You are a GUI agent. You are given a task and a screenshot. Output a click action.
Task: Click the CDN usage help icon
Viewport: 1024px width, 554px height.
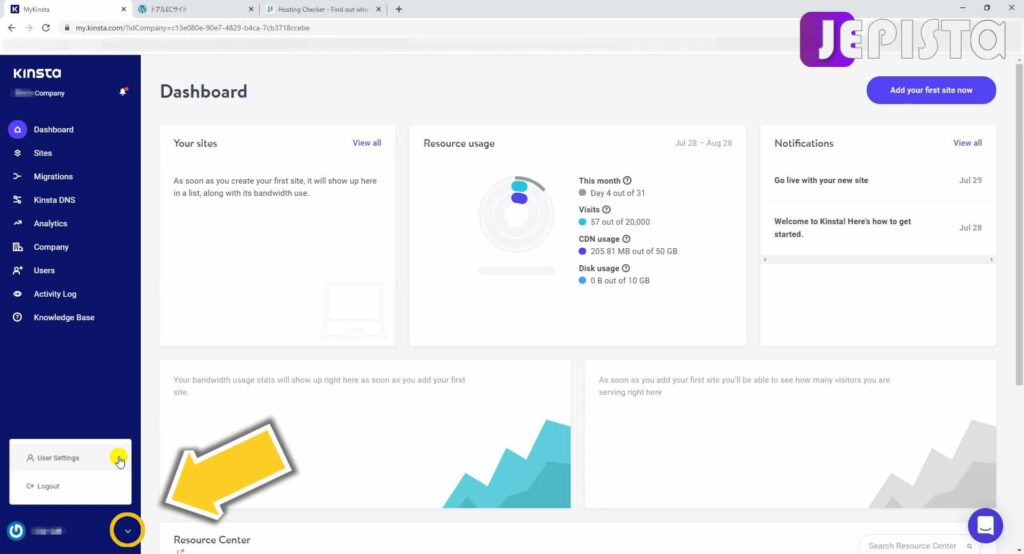point(626,239)
